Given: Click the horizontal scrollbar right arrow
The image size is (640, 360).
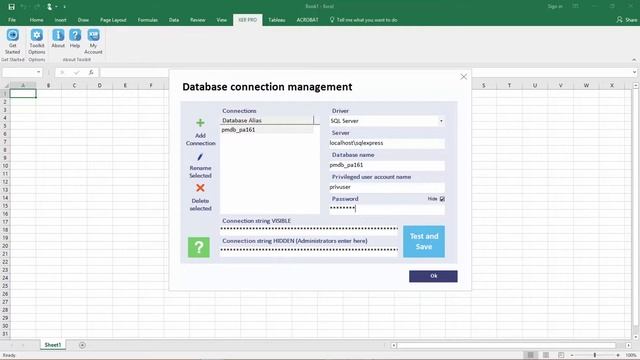Looking at the screenshot, I should (629, 345).
